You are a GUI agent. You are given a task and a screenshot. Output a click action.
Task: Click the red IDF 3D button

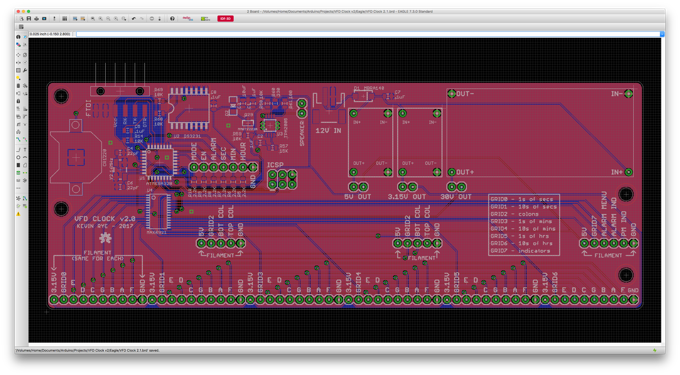click(x=226, y=19)
